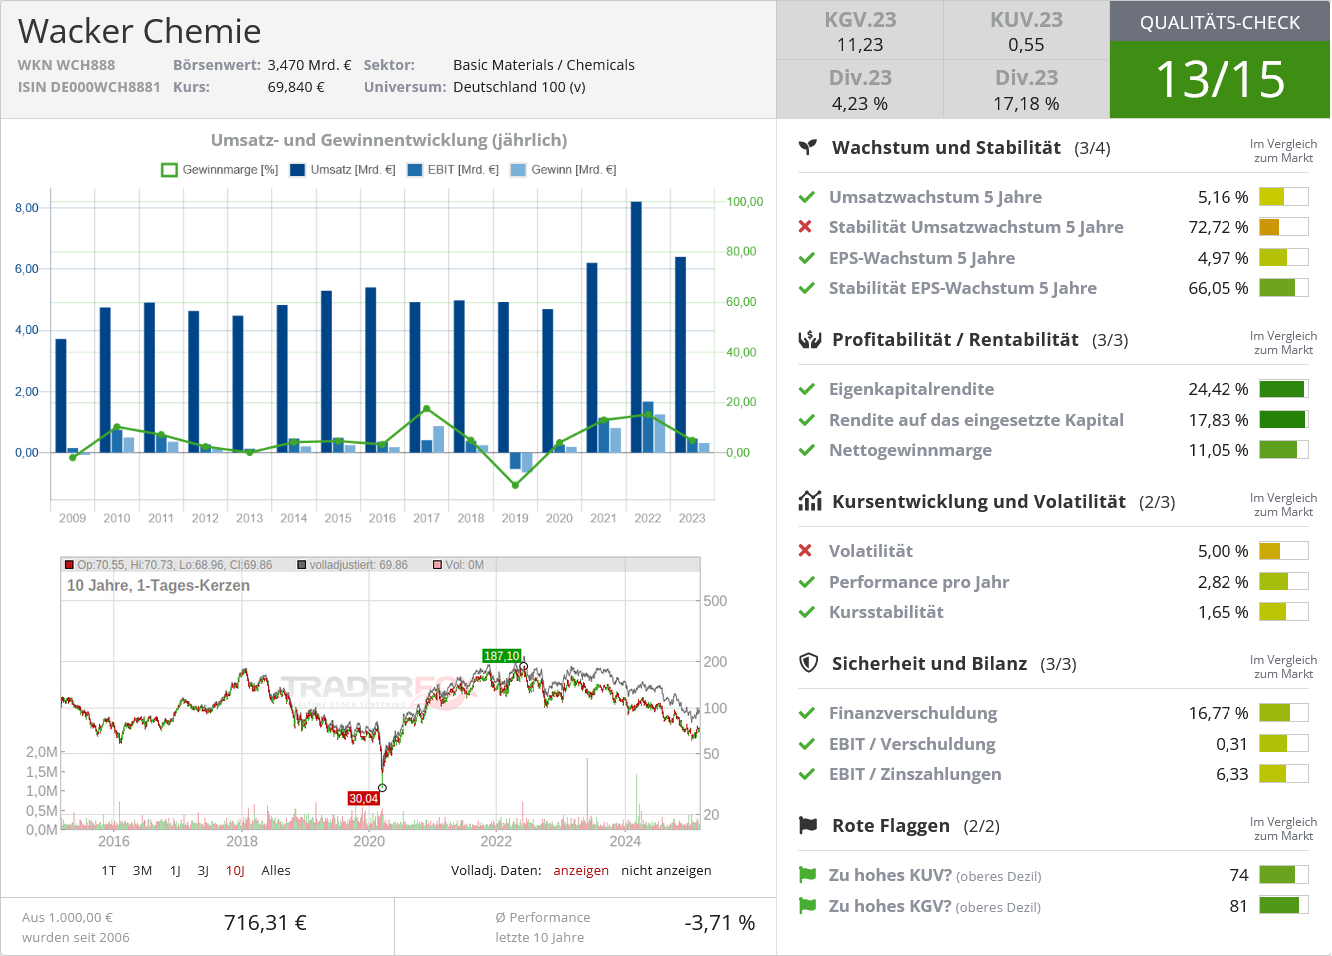The image size is (1332, 956).
Task: Click the checkmark next to EBIT / Zinszahlungen
Action: click(806, 774)
